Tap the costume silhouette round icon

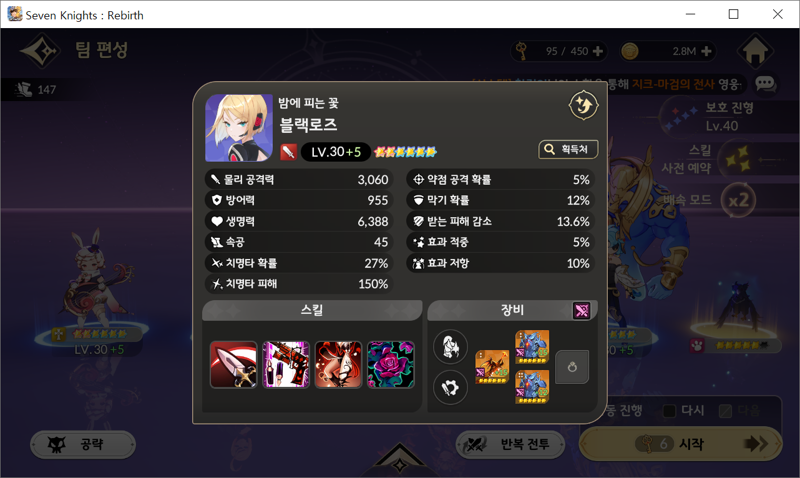pyautogui.click(x=450, y=346)
